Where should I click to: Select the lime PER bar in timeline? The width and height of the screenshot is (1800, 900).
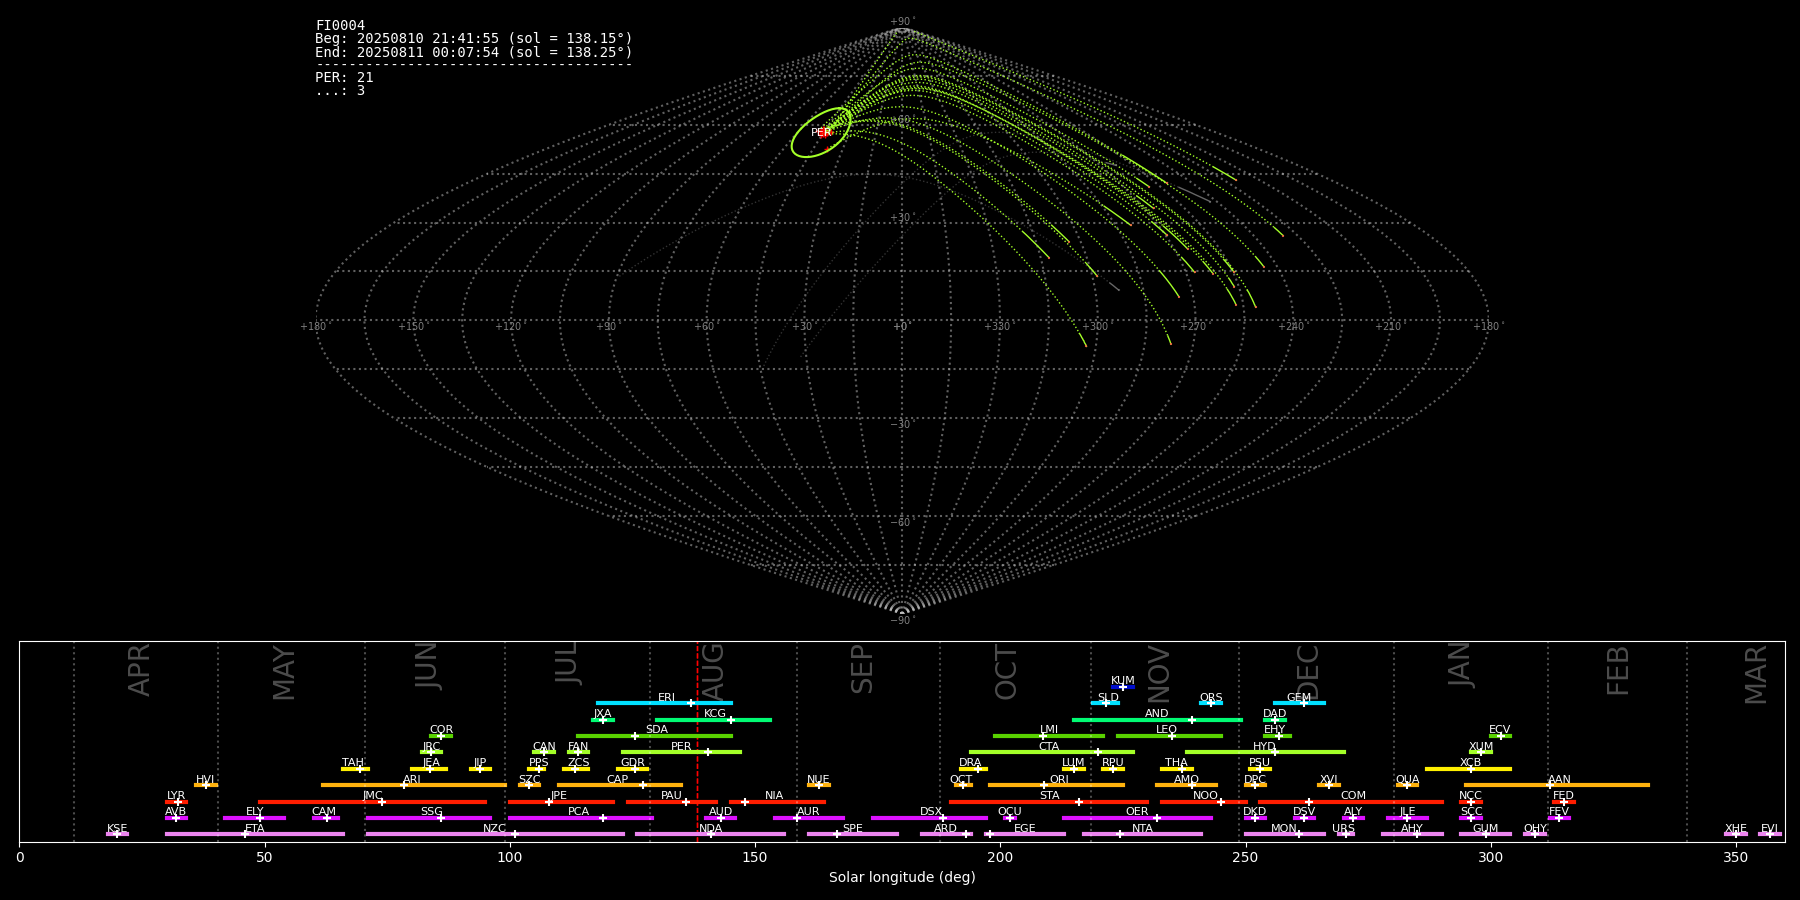(681, 752)
